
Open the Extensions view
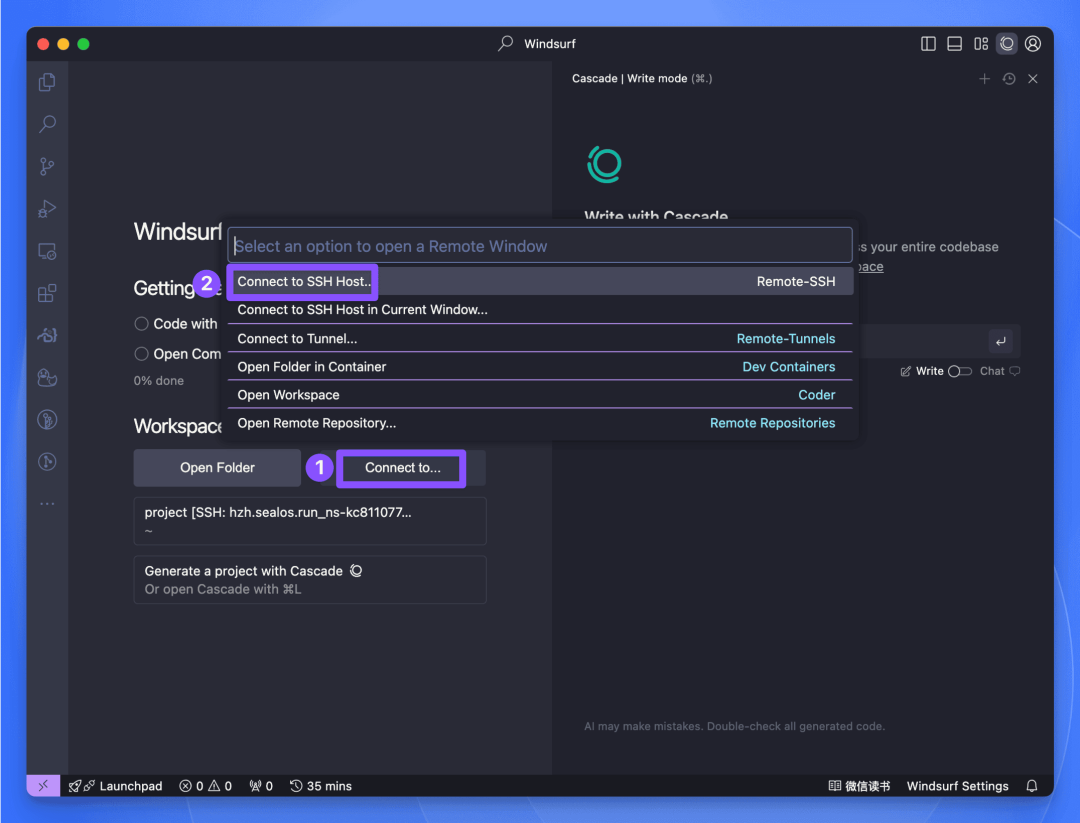coord(47,293)
